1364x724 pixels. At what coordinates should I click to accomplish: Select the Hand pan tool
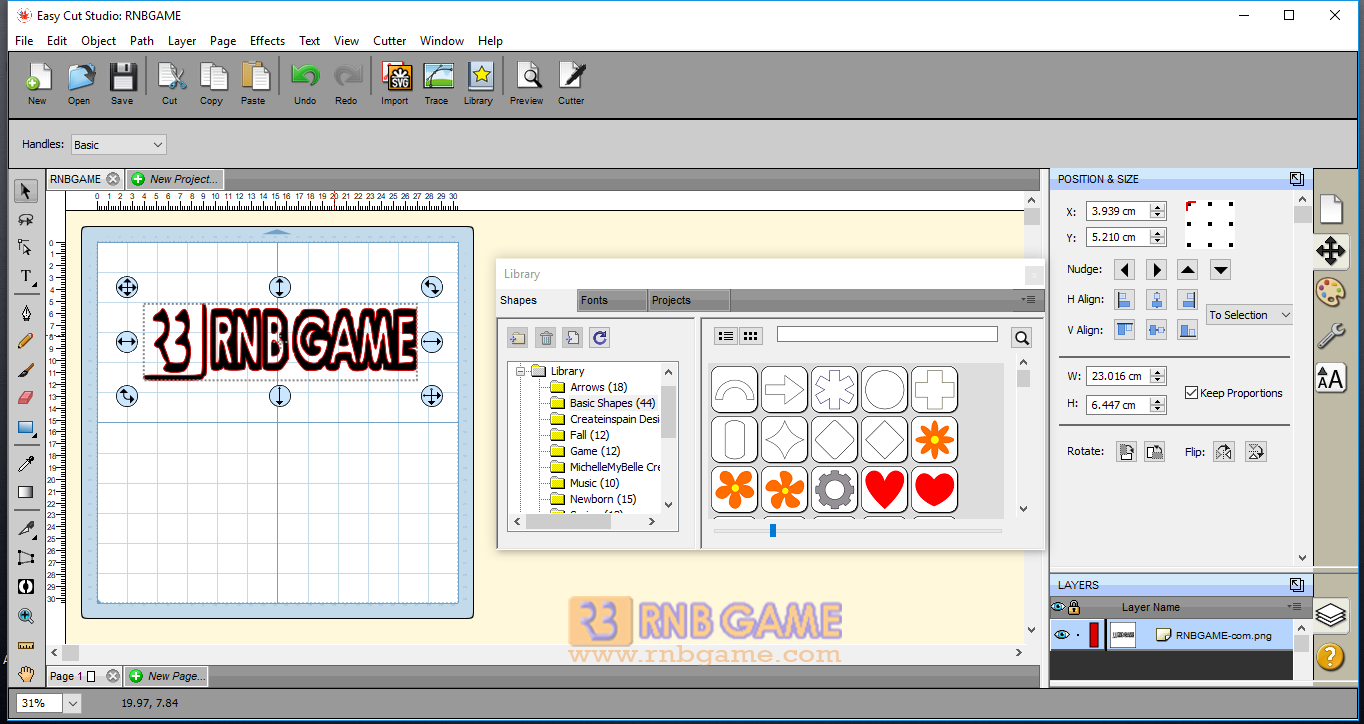(x=26, y=674)
